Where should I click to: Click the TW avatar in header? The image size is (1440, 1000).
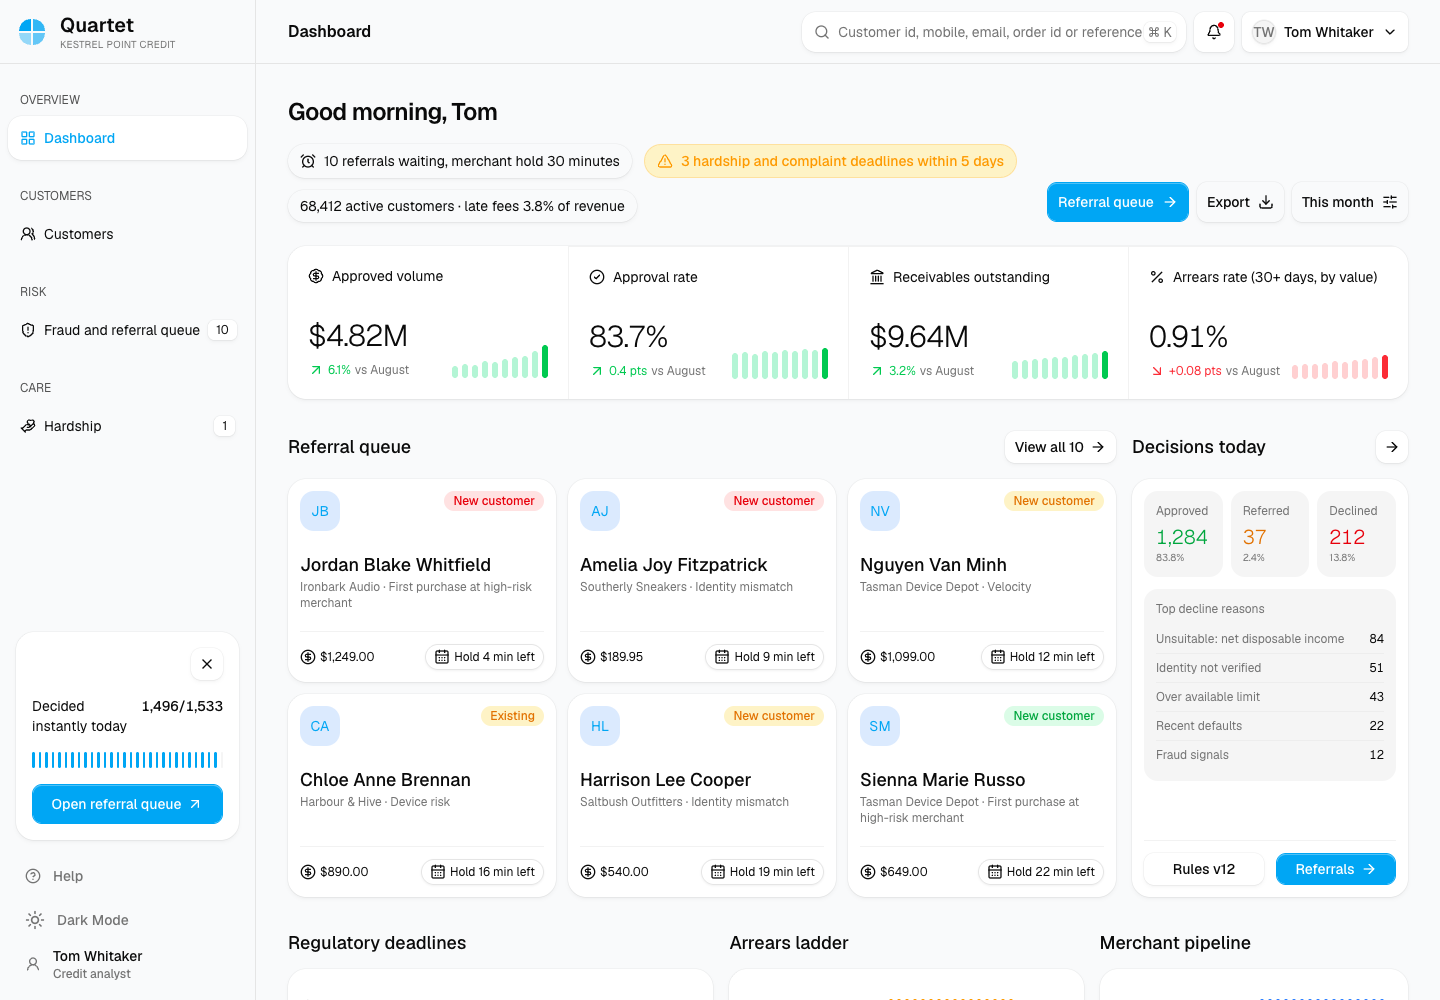pos(1264,32)
